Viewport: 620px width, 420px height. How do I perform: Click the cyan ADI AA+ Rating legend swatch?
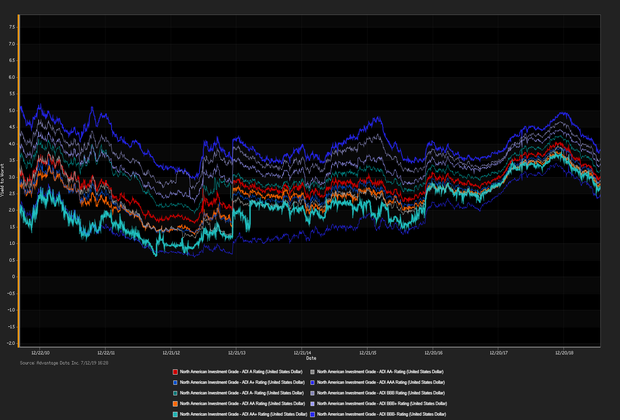tap(175, 414)
